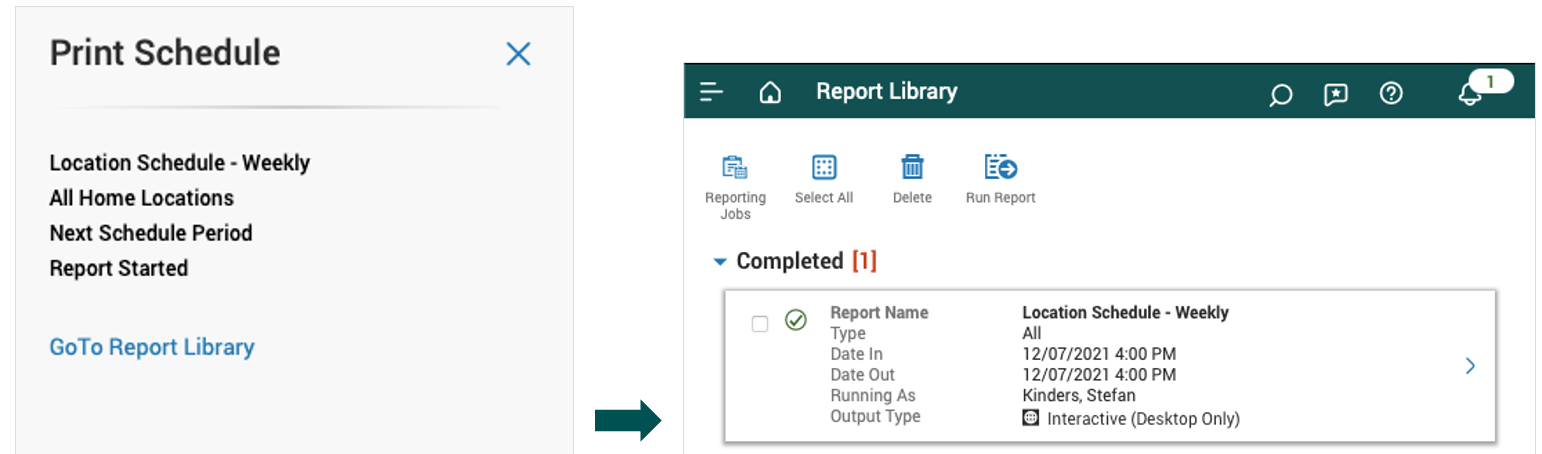Close the Print Schedule panel

518,54
